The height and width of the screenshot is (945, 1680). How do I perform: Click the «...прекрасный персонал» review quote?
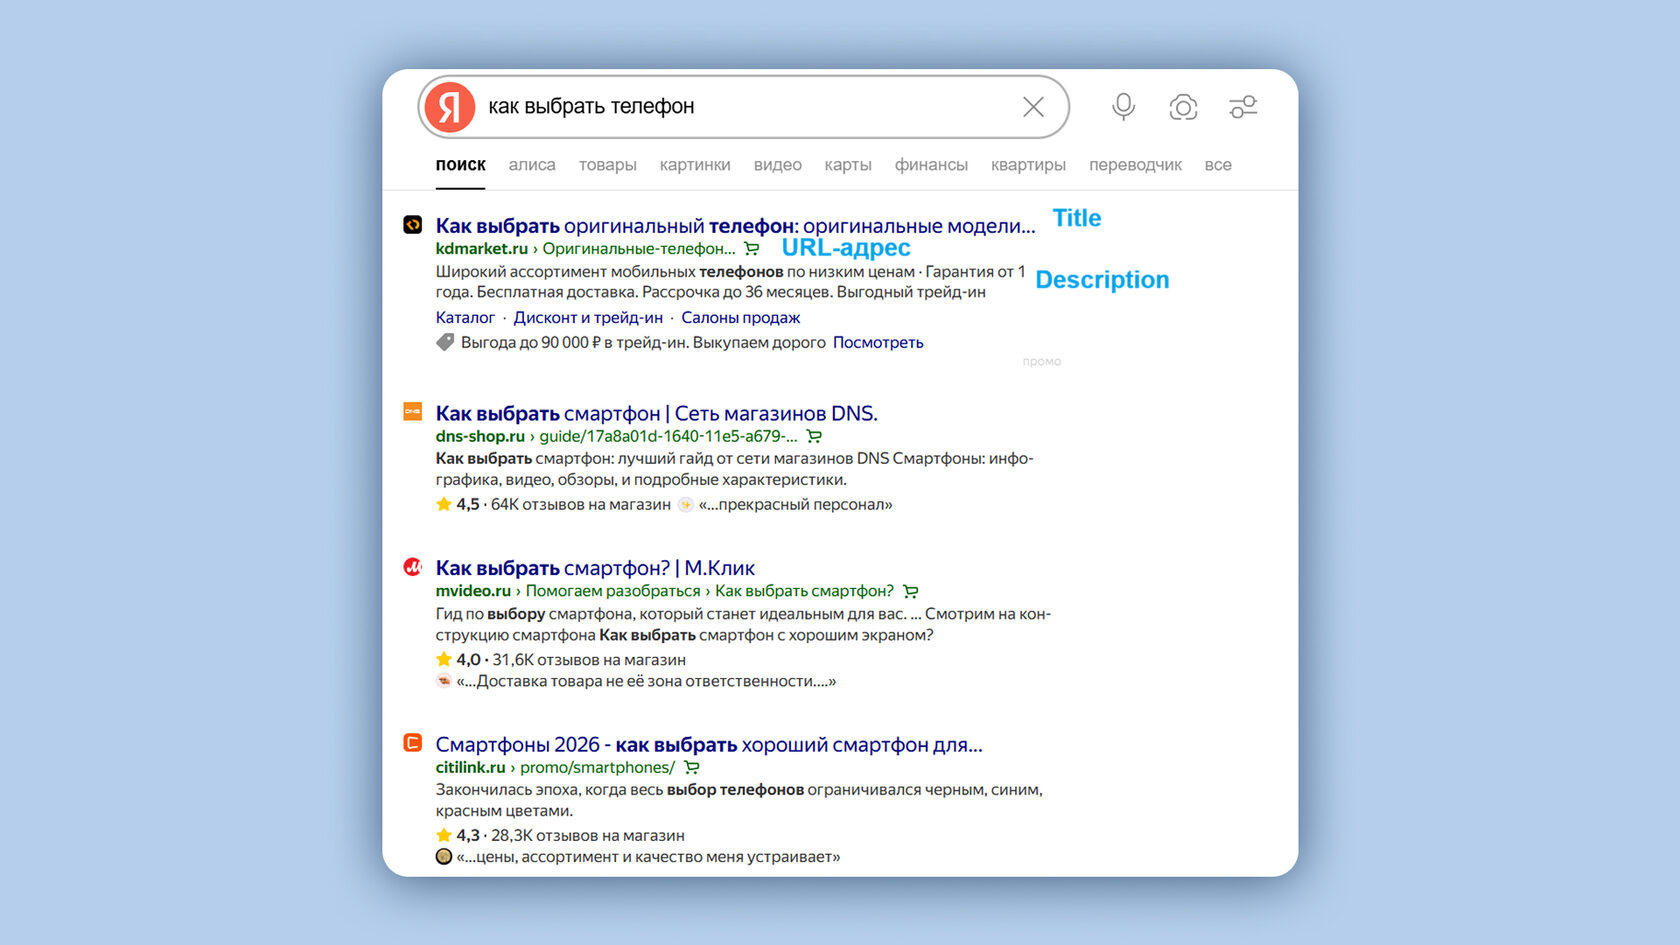click(795, 505)
